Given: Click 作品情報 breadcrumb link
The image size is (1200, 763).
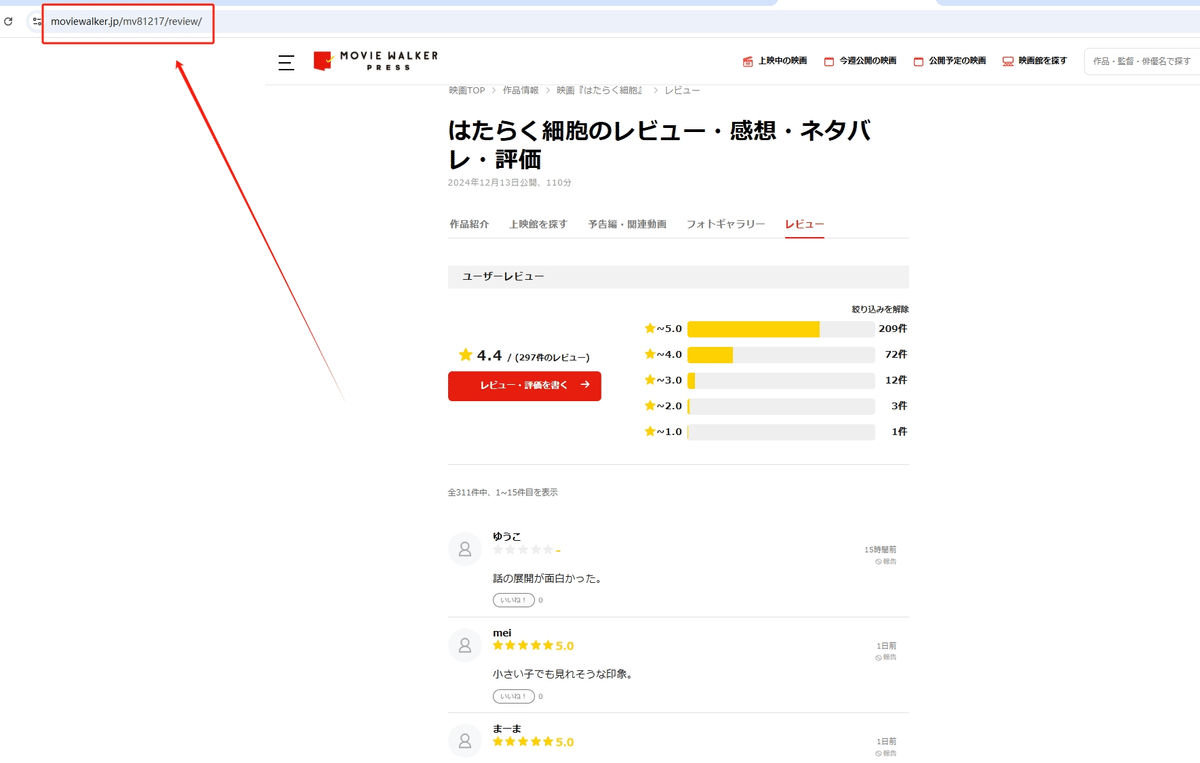Looking at the screenshot, I should pos(520,90).
